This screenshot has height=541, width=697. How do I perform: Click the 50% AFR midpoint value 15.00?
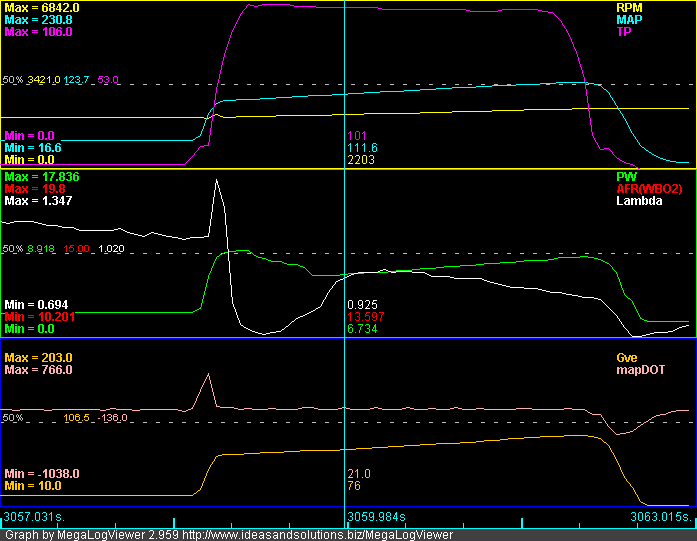pos(76,248)
